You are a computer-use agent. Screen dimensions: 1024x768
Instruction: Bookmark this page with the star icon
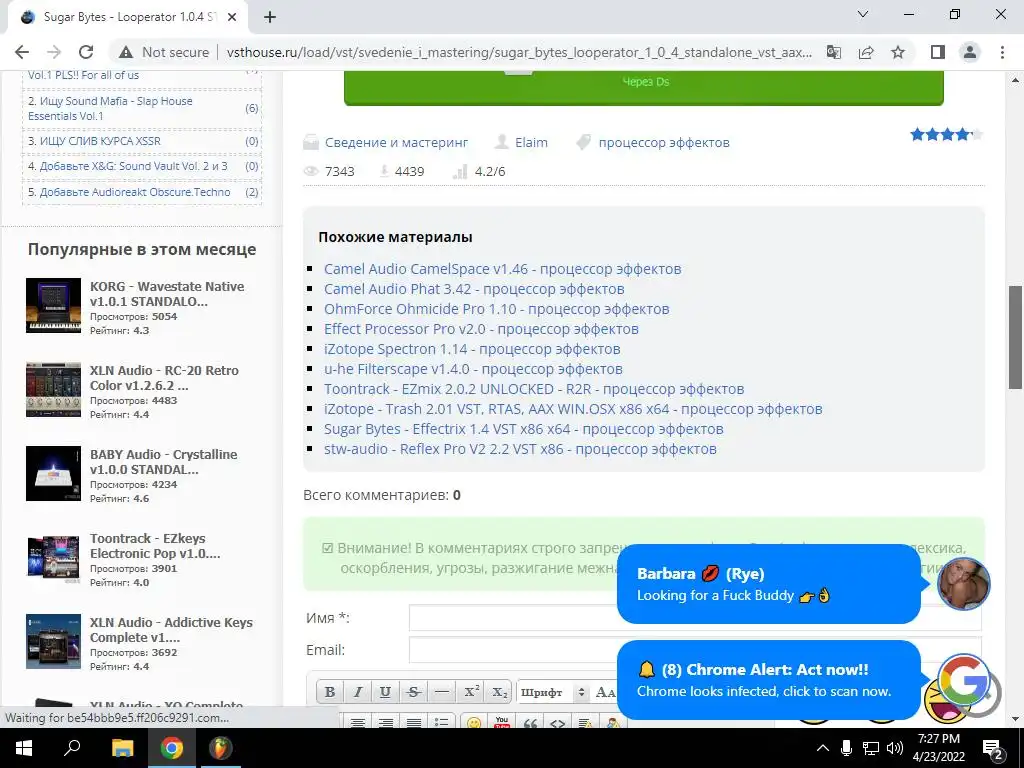tap(898, 52)
